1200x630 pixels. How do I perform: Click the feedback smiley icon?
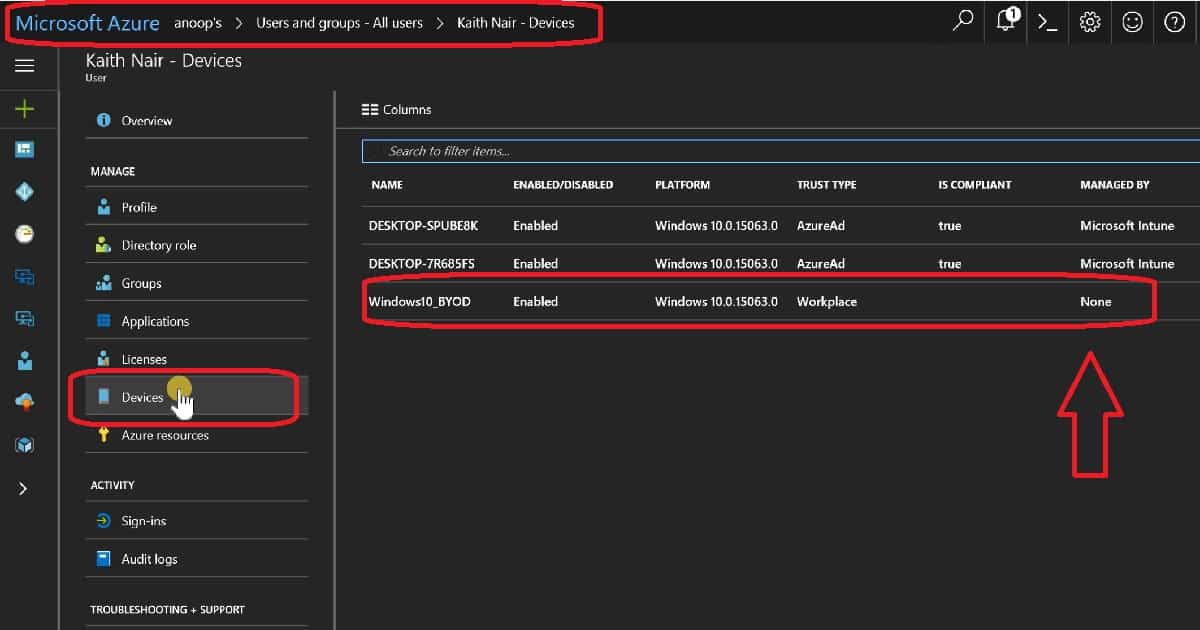(x=1132, y=22)
